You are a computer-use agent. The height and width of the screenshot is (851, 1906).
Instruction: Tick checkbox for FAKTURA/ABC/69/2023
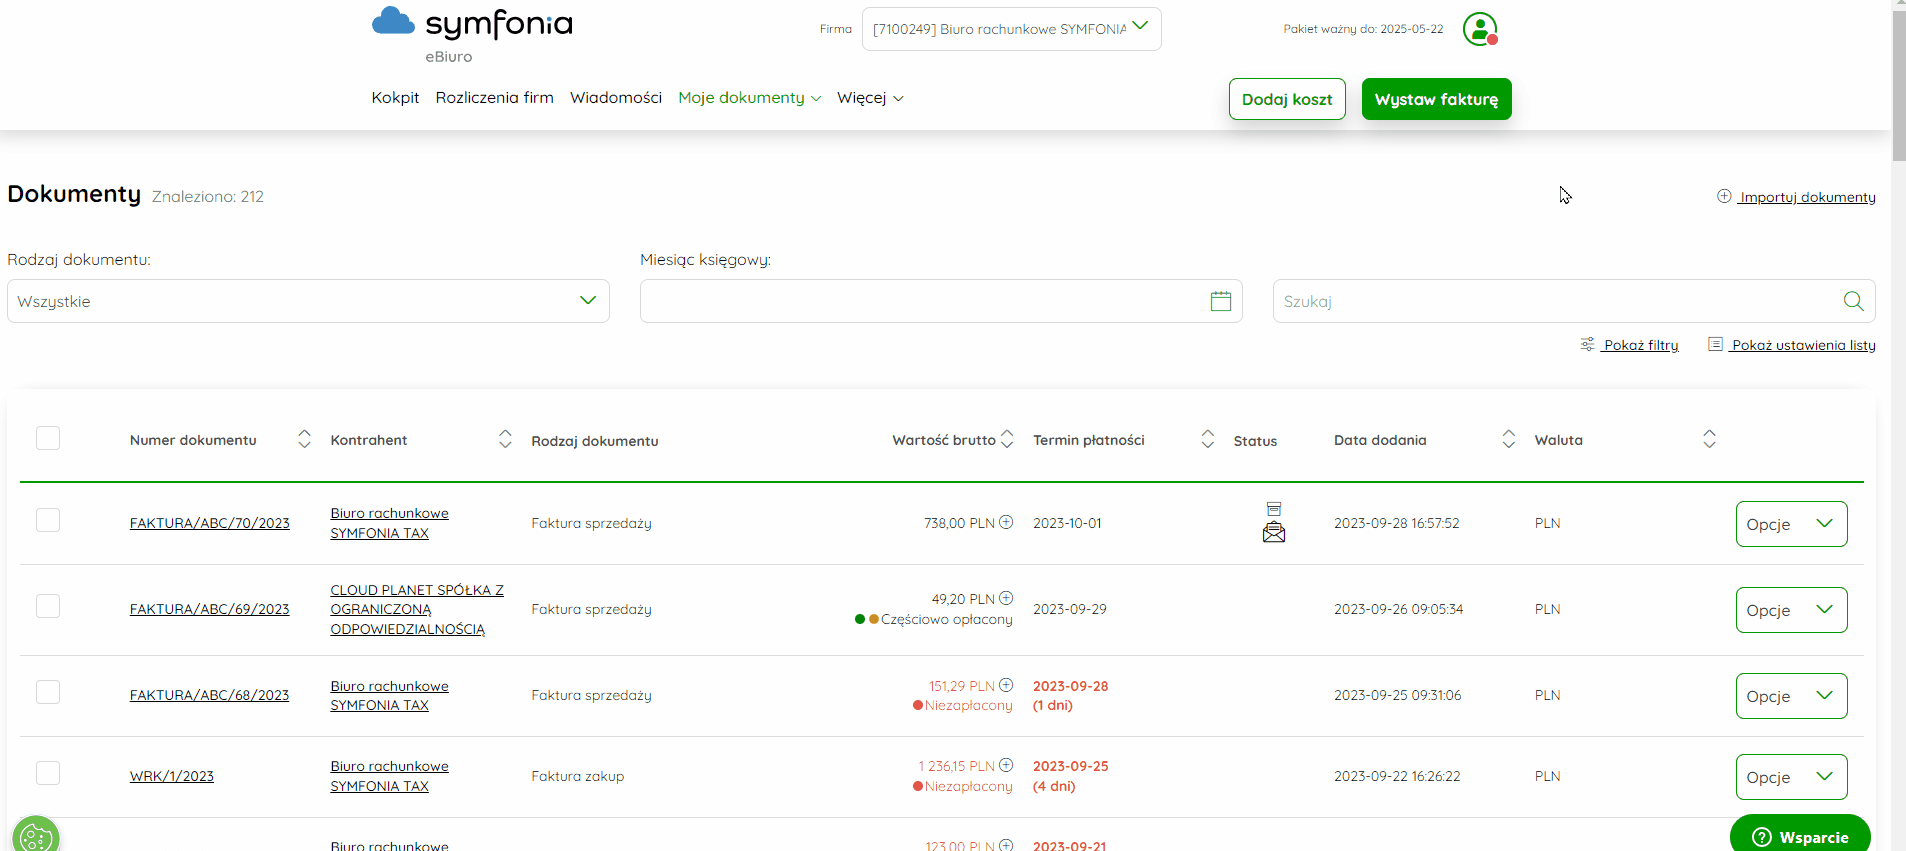pos(48,606)
